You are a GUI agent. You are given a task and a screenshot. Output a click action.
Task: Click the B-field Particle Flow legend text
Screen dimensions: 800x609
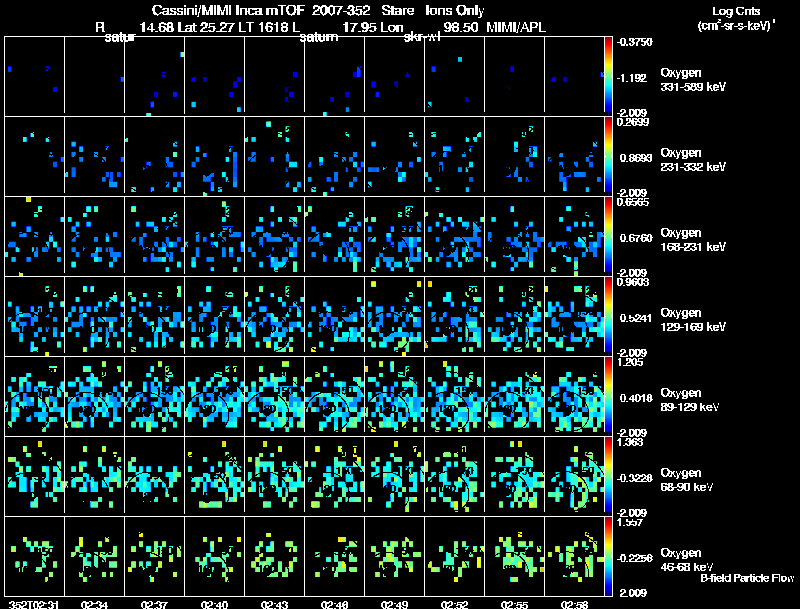pos(746,578)
